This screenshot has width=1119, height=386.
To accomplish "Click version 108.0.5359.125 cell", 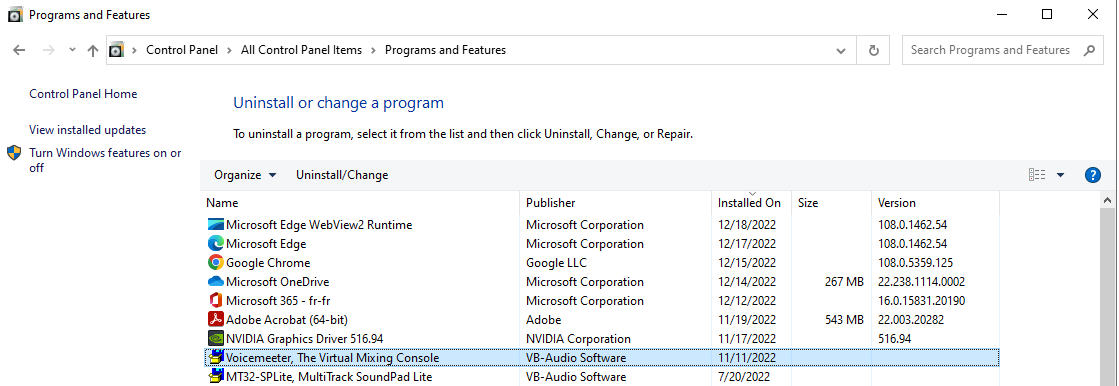I will (916, 263).
